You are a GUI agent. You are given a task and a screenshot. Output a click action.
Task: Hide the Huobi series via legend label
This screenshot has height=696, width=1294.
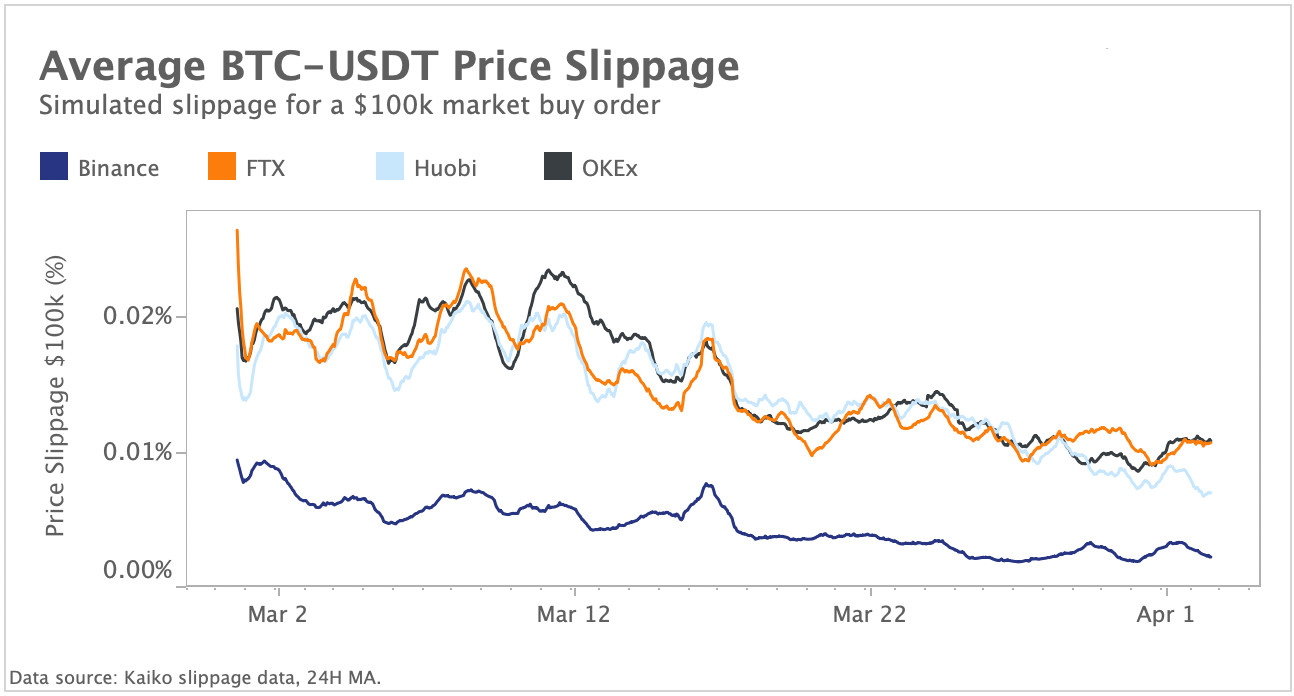(x=445, y=168)
